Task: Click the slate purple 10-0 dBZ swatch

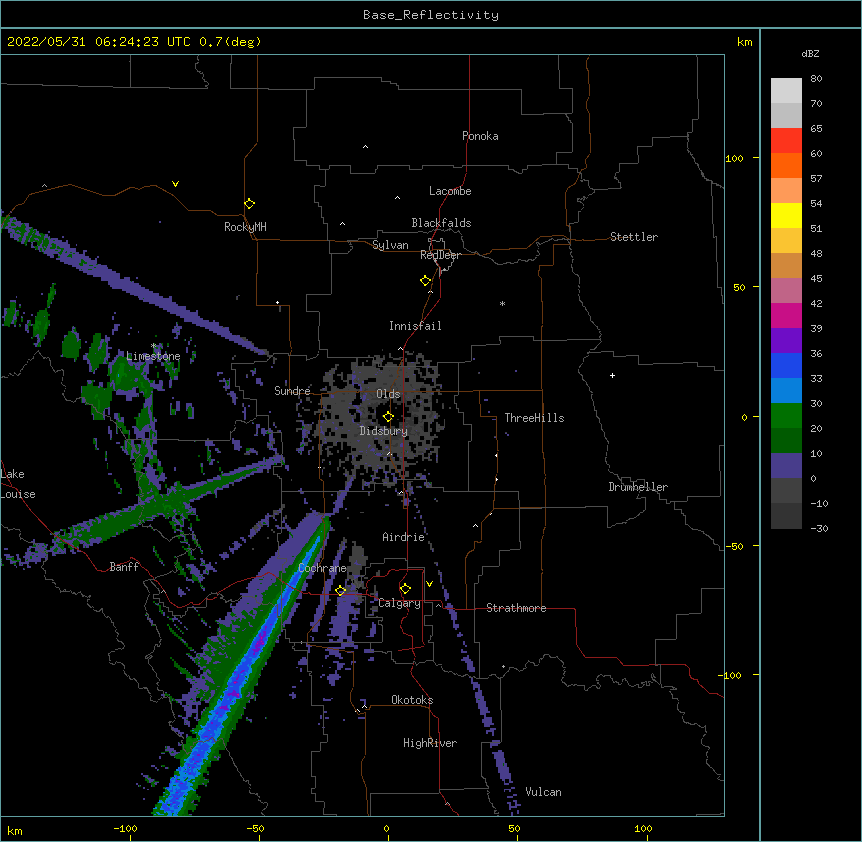Action: click(786, 466)
